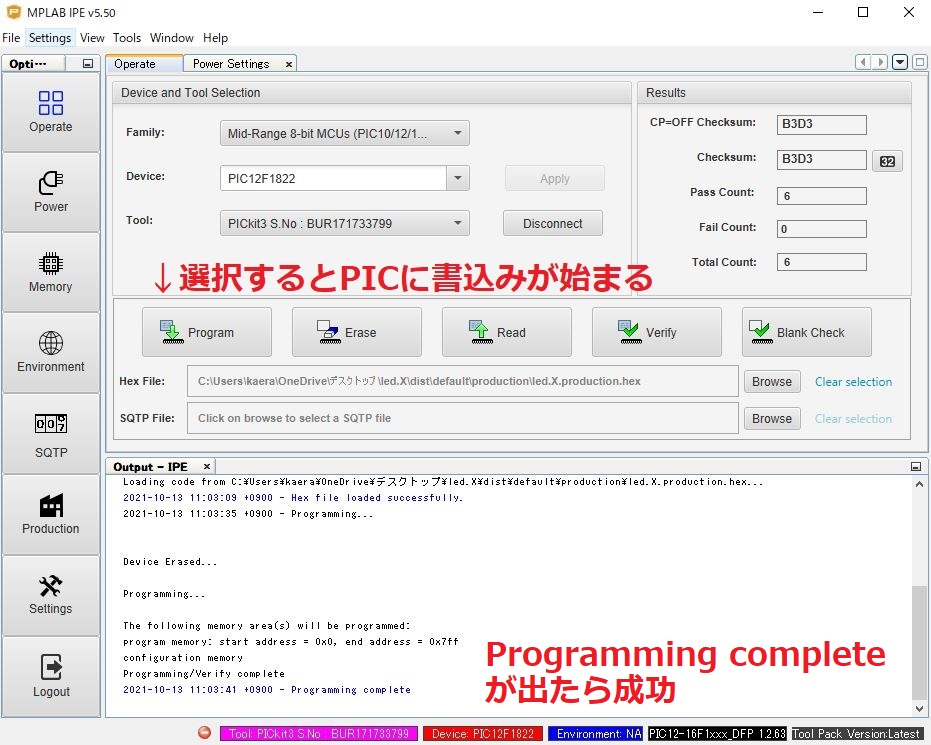Clear selection for the Hex file
Image resolution: width=931 pixels, height=745 pixels.
853,382
